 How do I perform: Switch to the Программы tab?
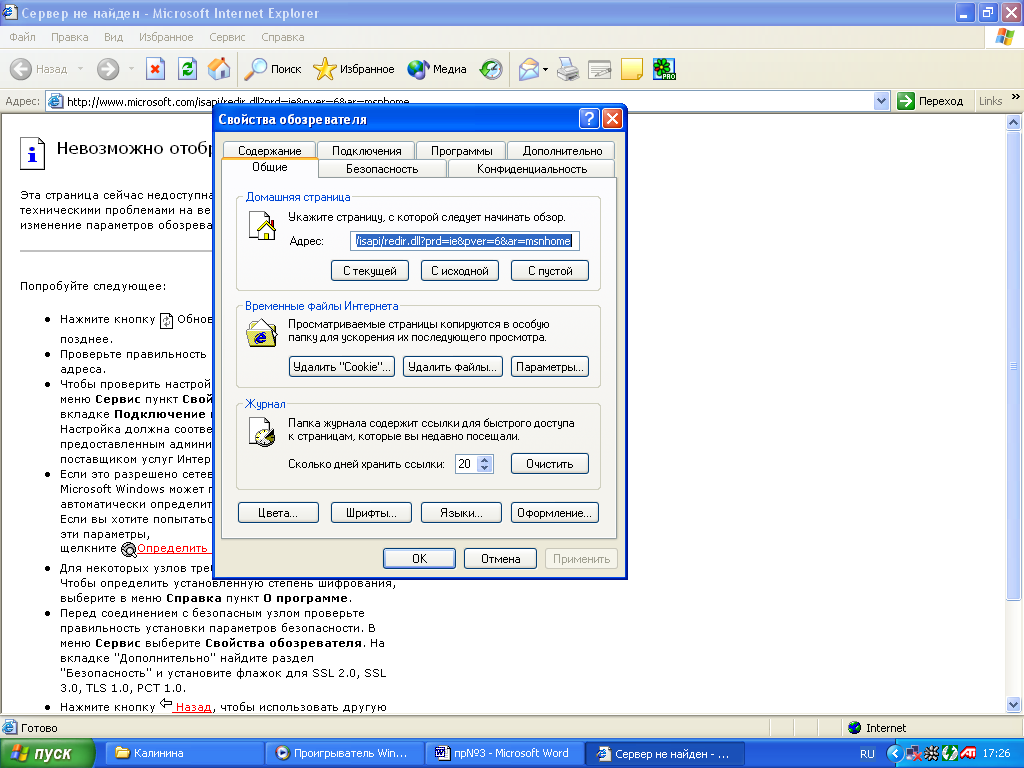tap(461, 151)
